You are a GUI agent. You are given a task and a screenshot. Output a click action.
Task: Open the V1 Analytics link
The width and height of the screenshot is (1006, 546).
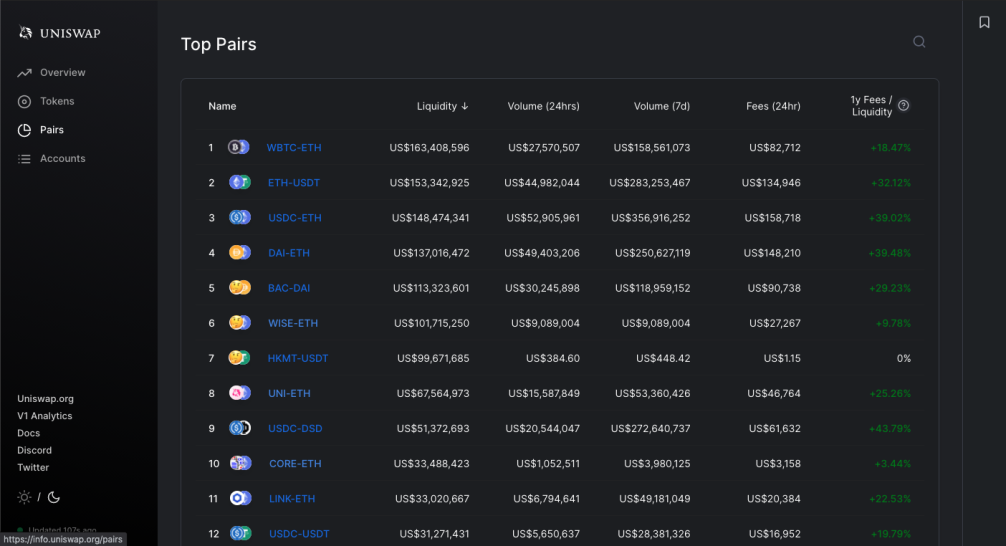44,416
